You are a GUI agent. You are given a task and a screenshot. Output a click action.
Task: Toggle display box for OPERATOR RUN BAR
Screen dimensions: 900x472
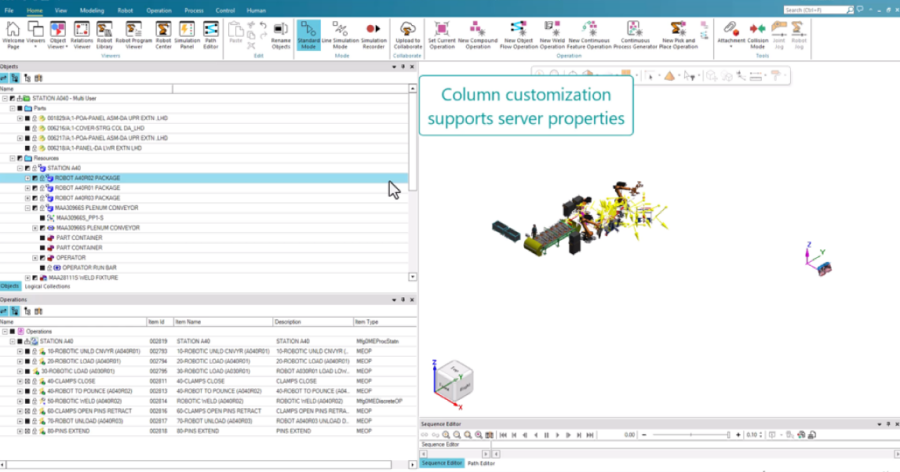tap(43, 267)
